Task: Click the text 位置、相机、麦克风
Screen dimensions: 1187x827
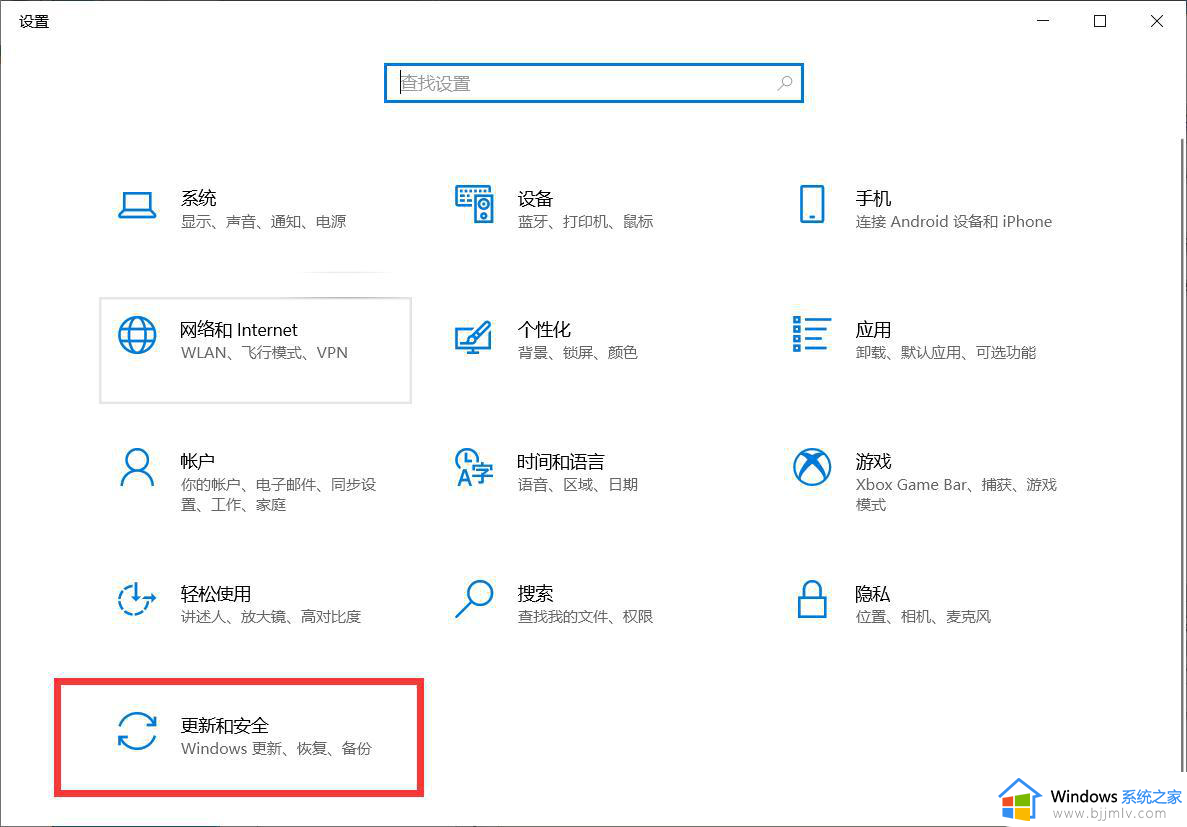Action: (x=923, y=616)
